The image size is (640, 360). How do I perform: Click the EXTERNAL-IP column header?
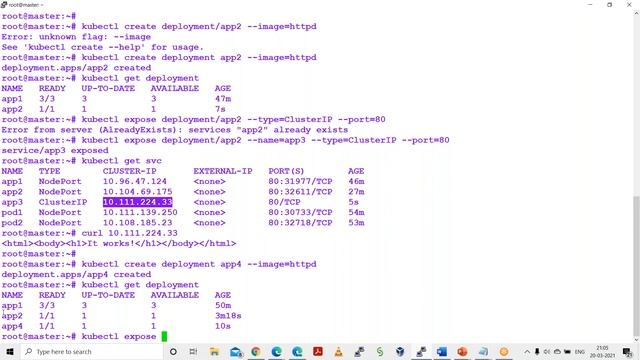[223, 171]
